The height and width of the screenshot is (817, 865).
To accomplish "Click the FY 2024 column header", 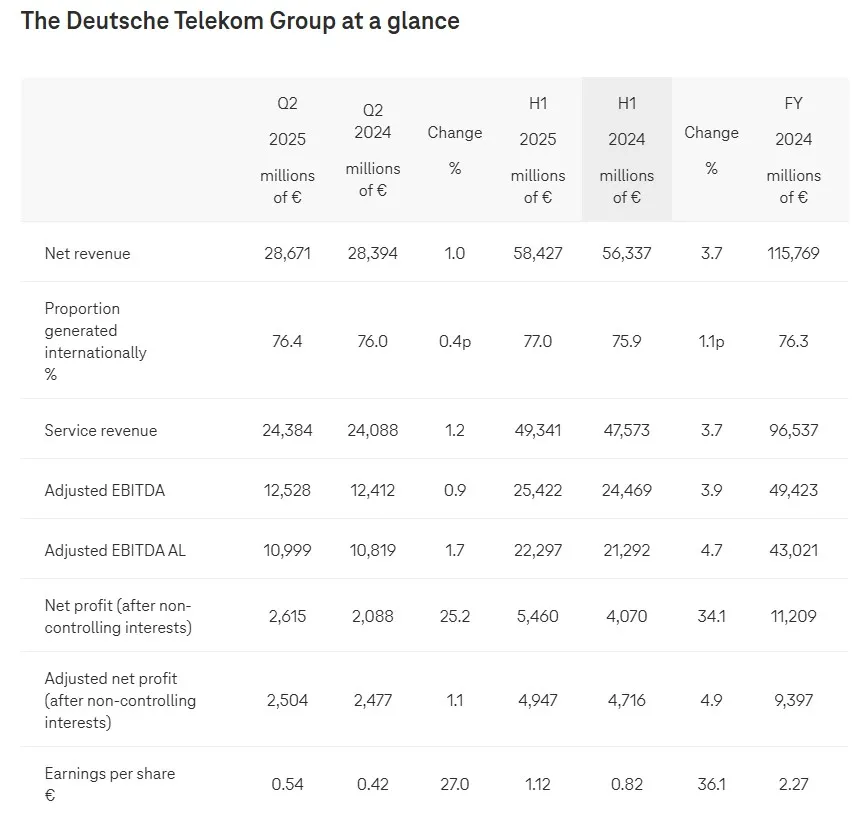I will [793, 150].
